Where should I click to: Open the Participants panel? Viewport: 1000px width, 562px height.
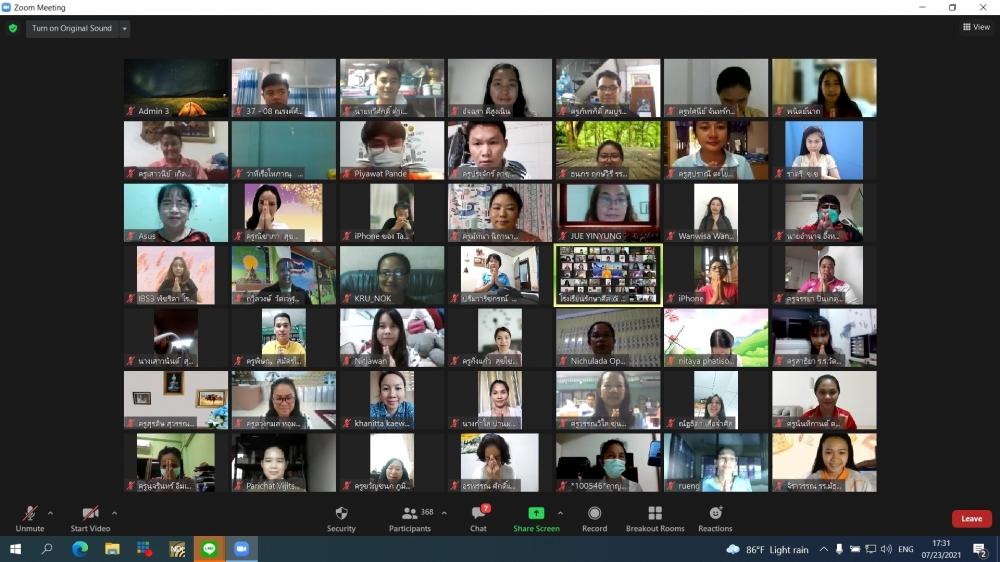click(410, 517)
